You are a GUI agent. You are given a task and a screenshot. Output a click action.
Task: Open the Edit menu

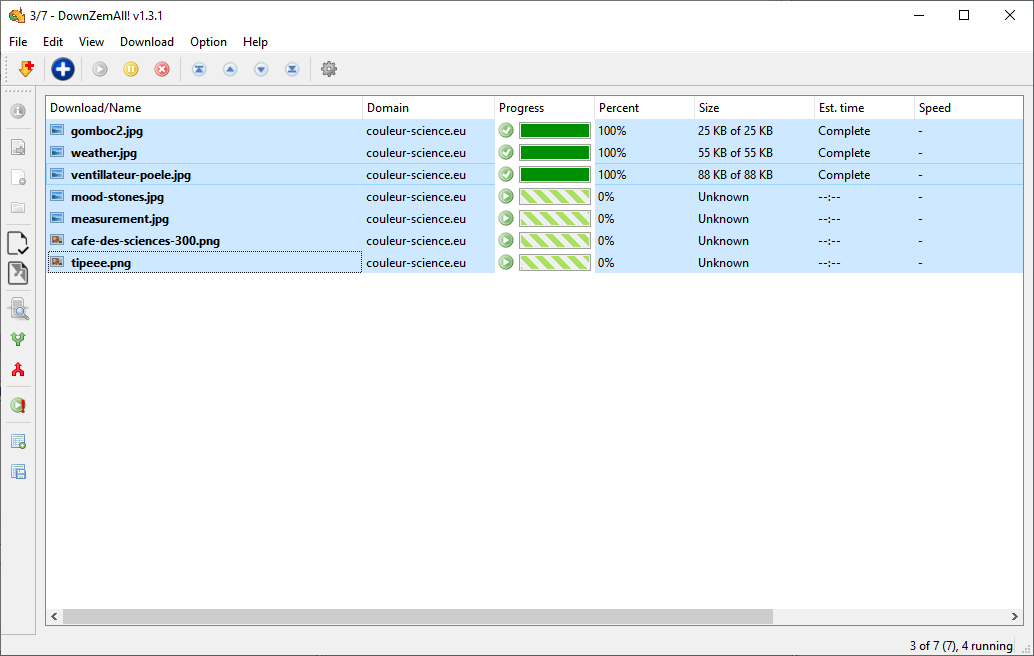click(x=53, y=42)
